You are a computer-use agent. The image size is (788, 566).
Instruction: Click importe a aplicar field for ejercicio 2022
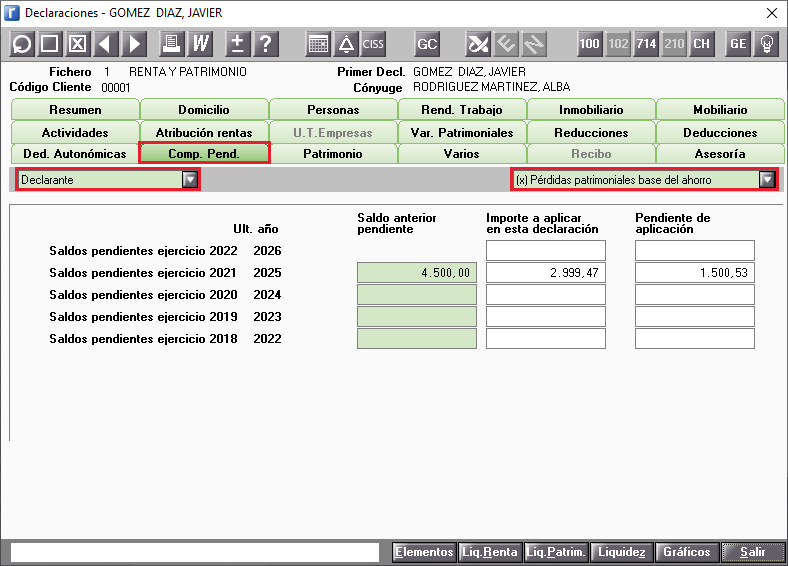point(546,250)
